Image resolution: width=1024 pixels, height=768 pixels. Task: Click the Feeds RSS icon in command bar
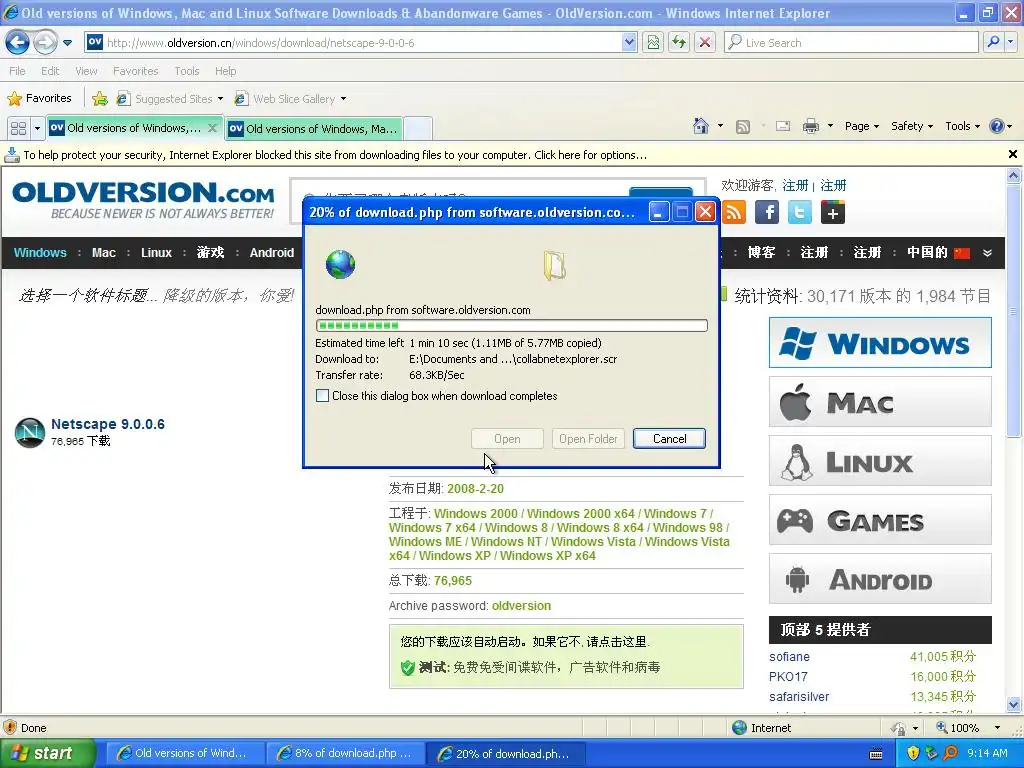[743, 127]
